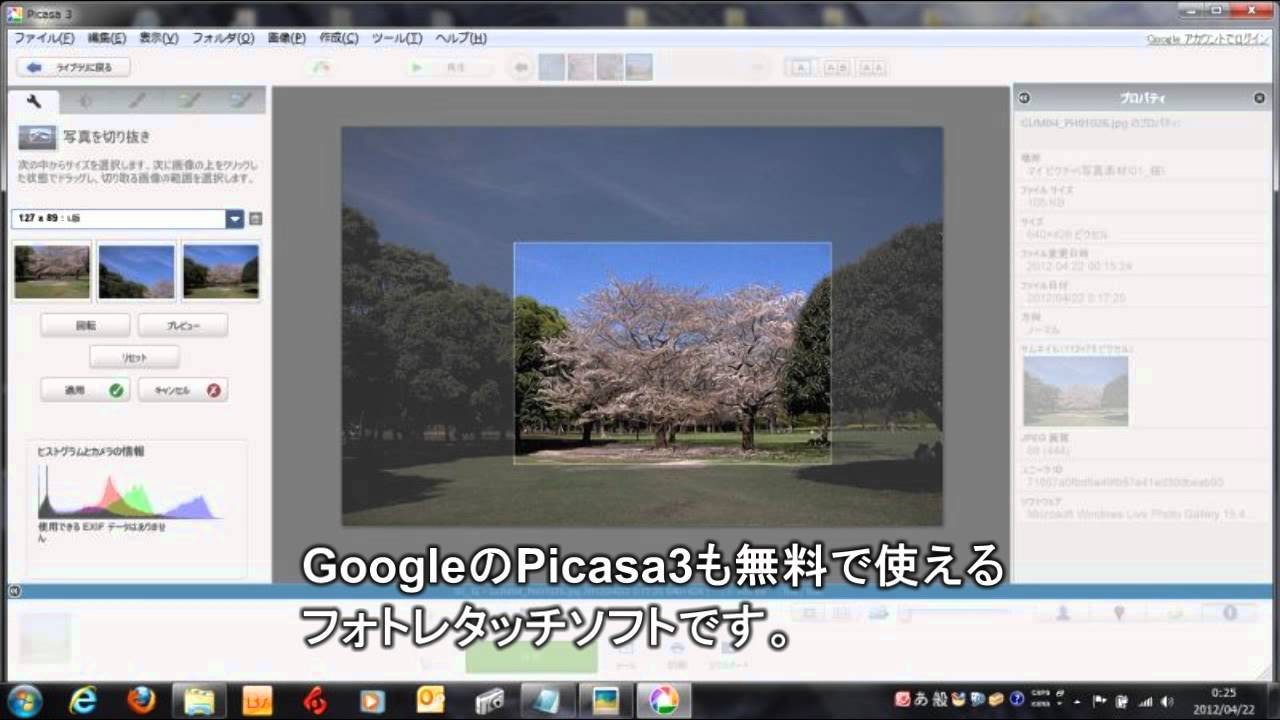Click the プレビュー preview button
Viewport: 1280px width, 720px height.
tap(183, 325)
